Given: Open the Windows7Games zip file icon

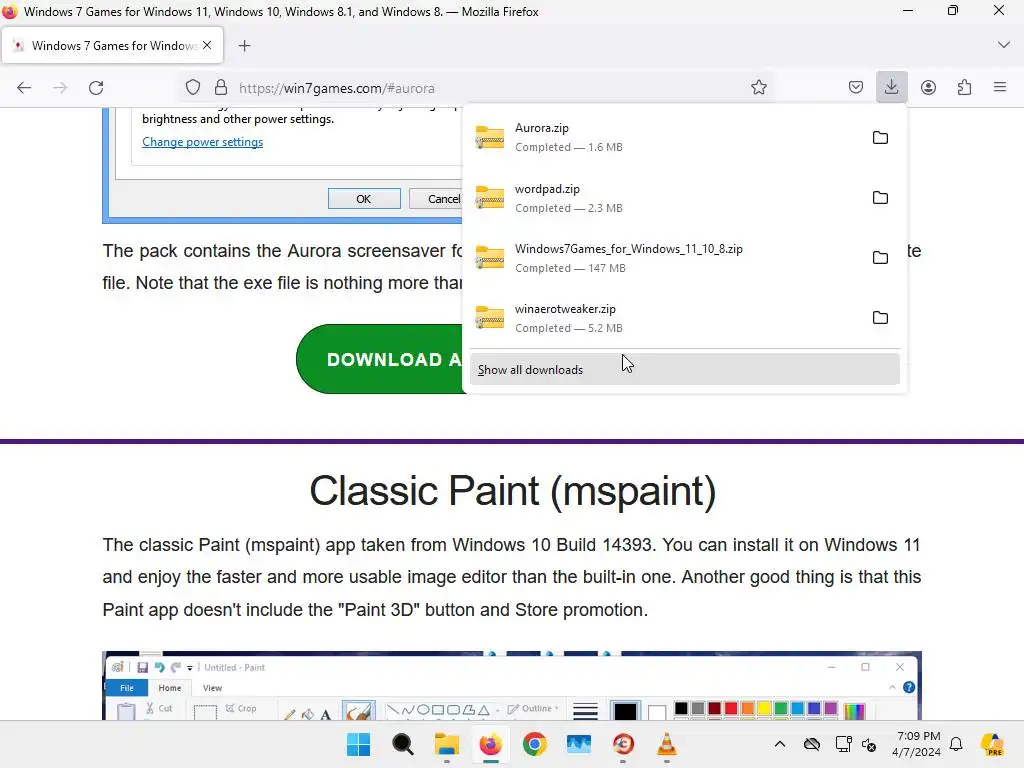Looking at the screenshot, I should point(490,257).
